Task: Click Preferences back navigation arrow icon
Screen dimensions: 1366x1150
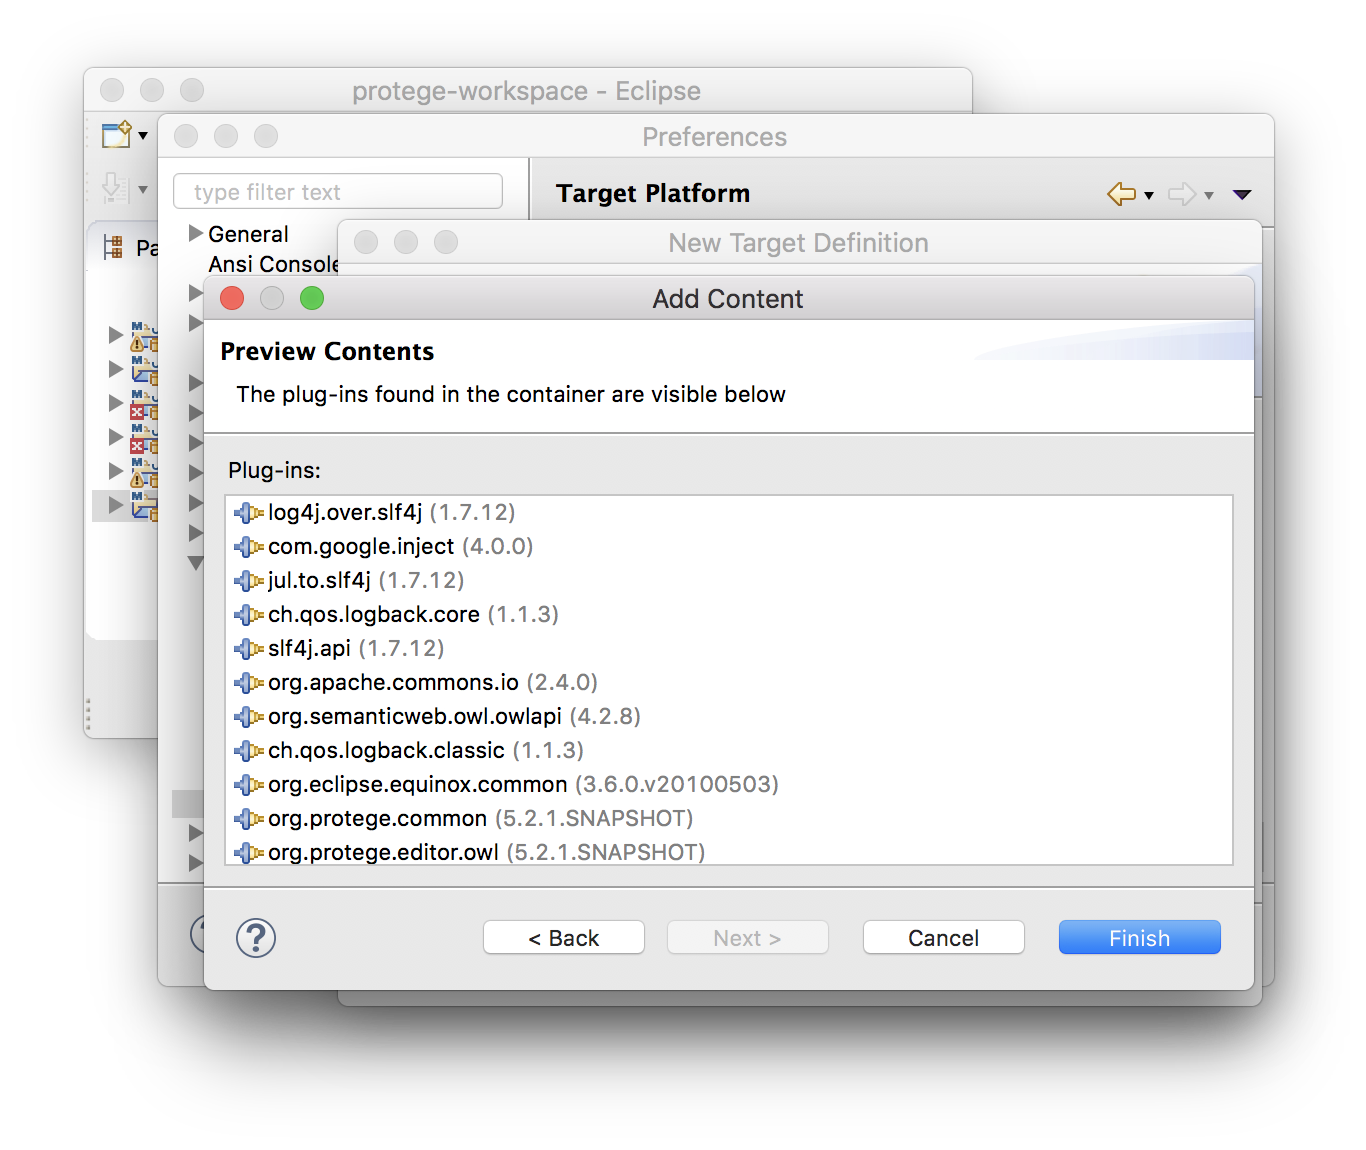Action: (x=1122, y=194)
